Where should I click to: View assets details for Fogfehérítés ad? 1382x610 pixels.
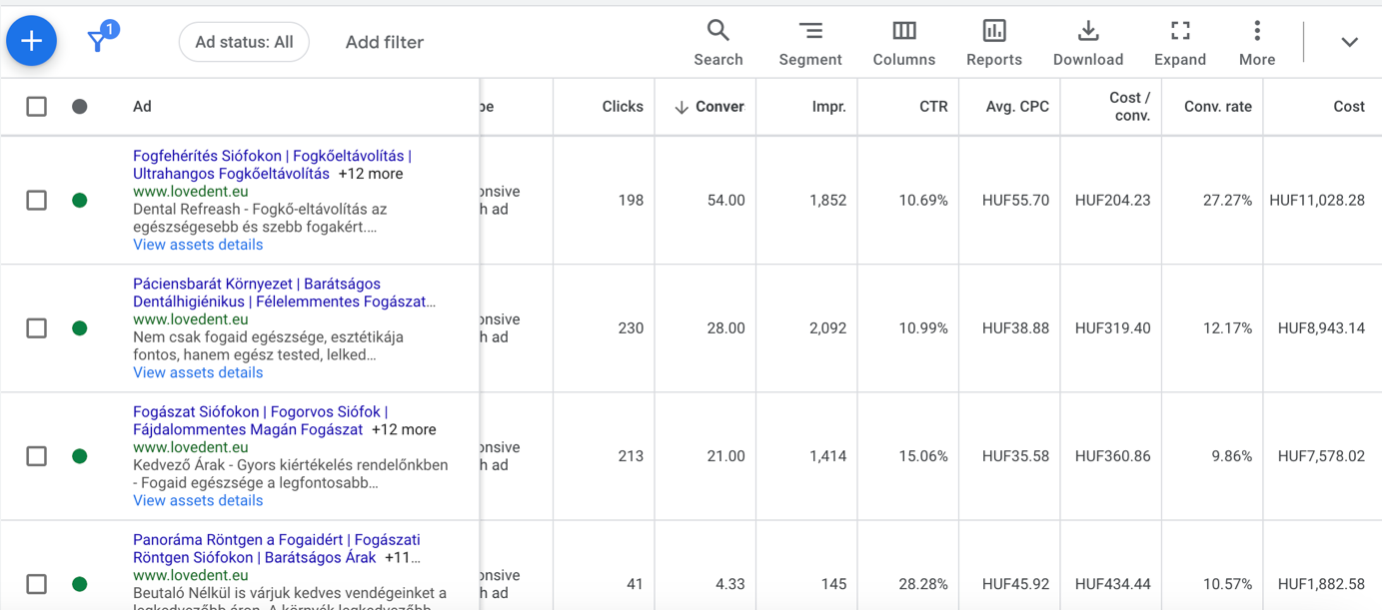(x=198, y=244)
